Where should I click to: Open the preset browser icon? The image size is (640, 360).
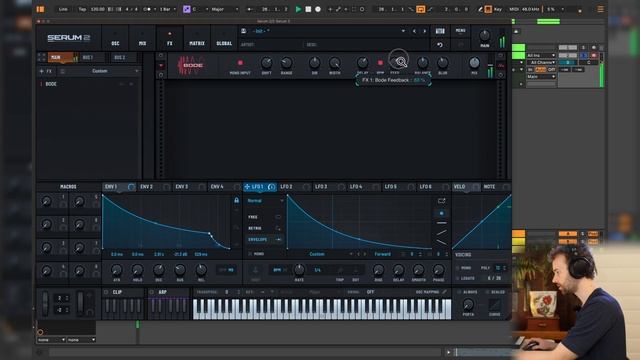[440, 31]
